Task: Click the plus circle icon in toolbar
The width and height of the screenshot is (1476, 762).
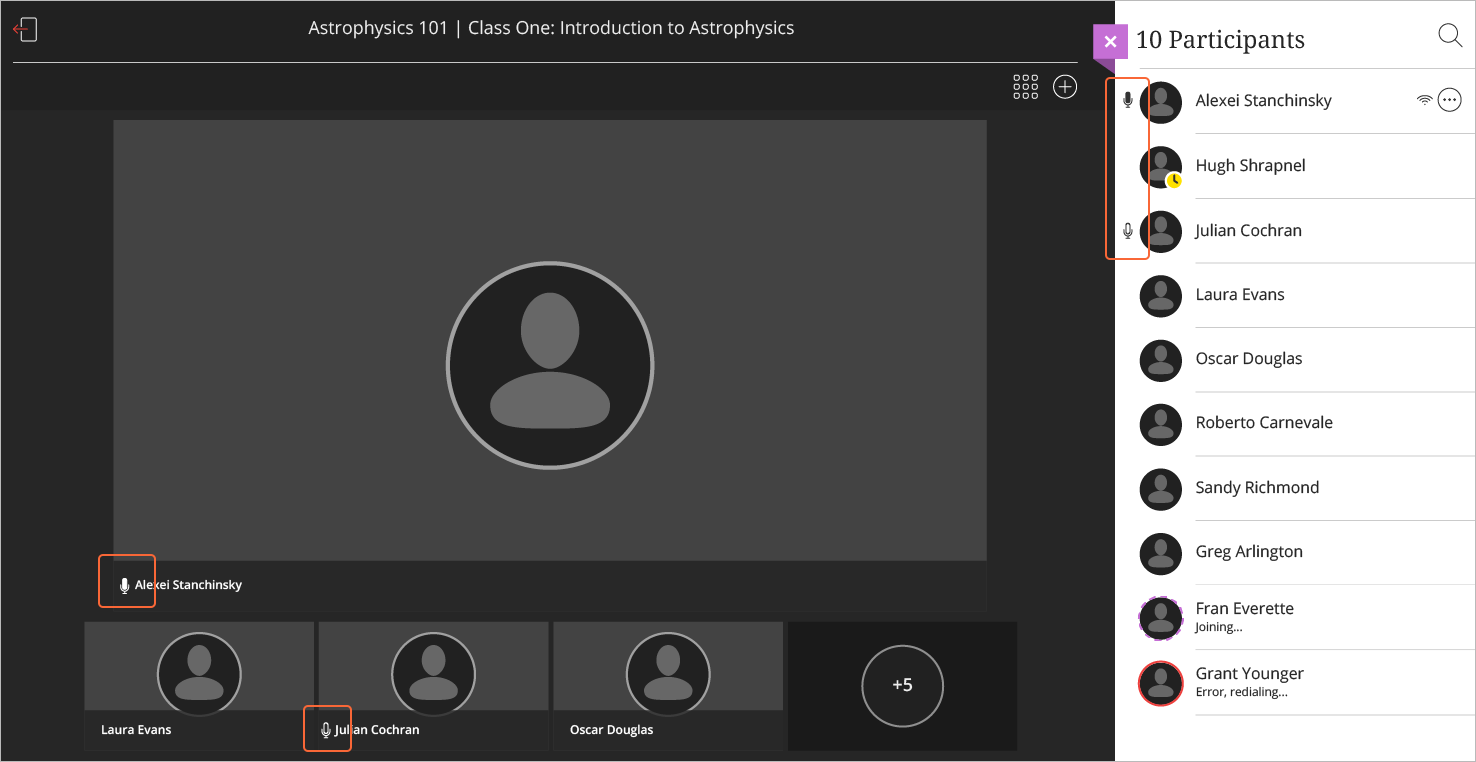Action: (1065, 87)
